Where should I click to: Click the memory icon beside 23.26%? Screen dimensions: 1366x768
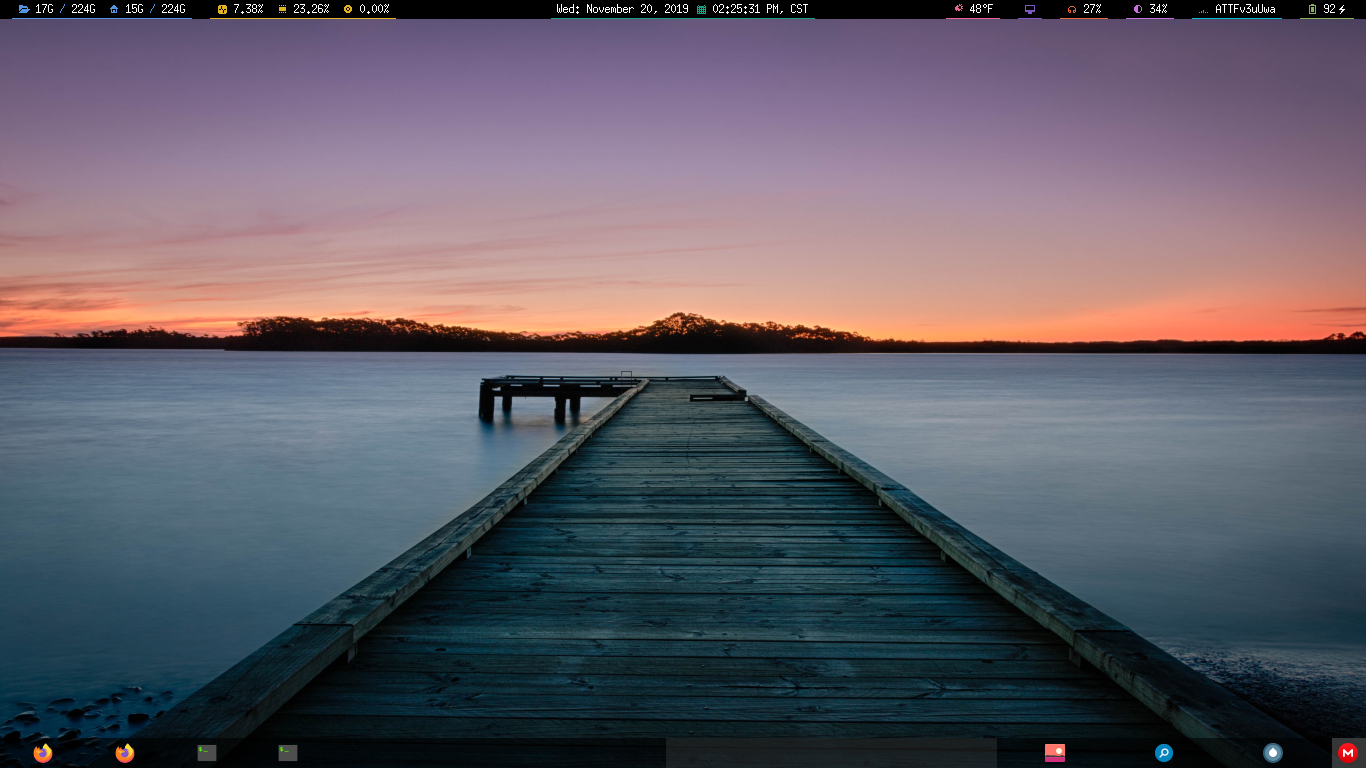click(x=282, y=9)
